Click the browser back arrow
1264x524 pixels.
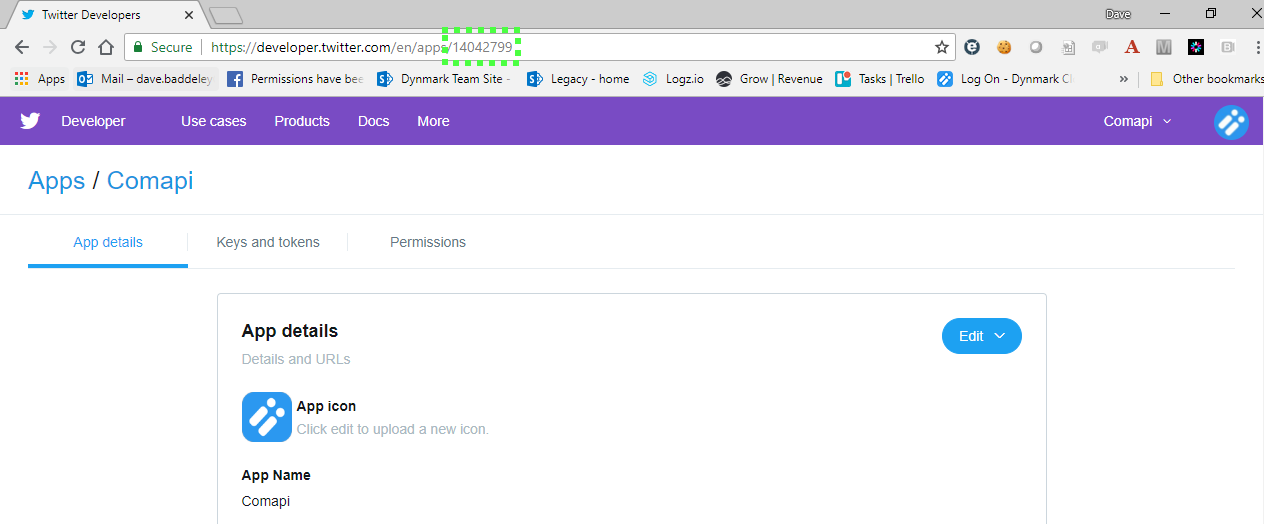click(x=22, y=47)
